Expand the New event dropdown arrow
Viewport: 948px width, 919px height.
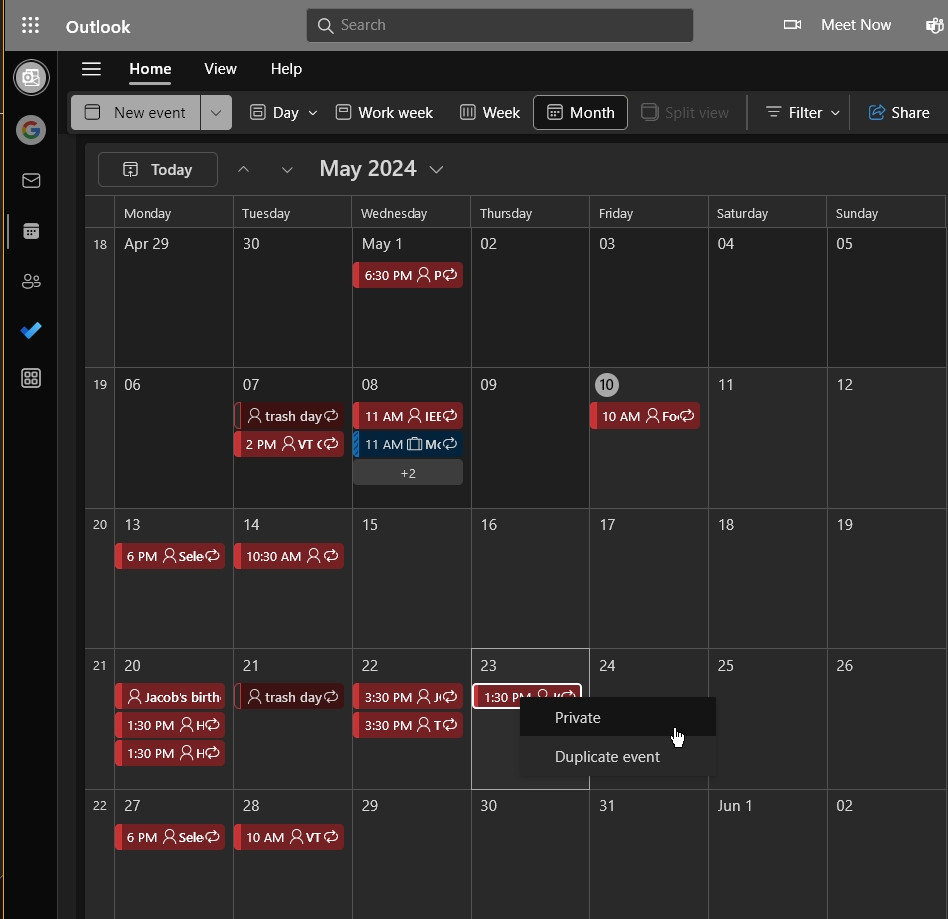[216, 112]
